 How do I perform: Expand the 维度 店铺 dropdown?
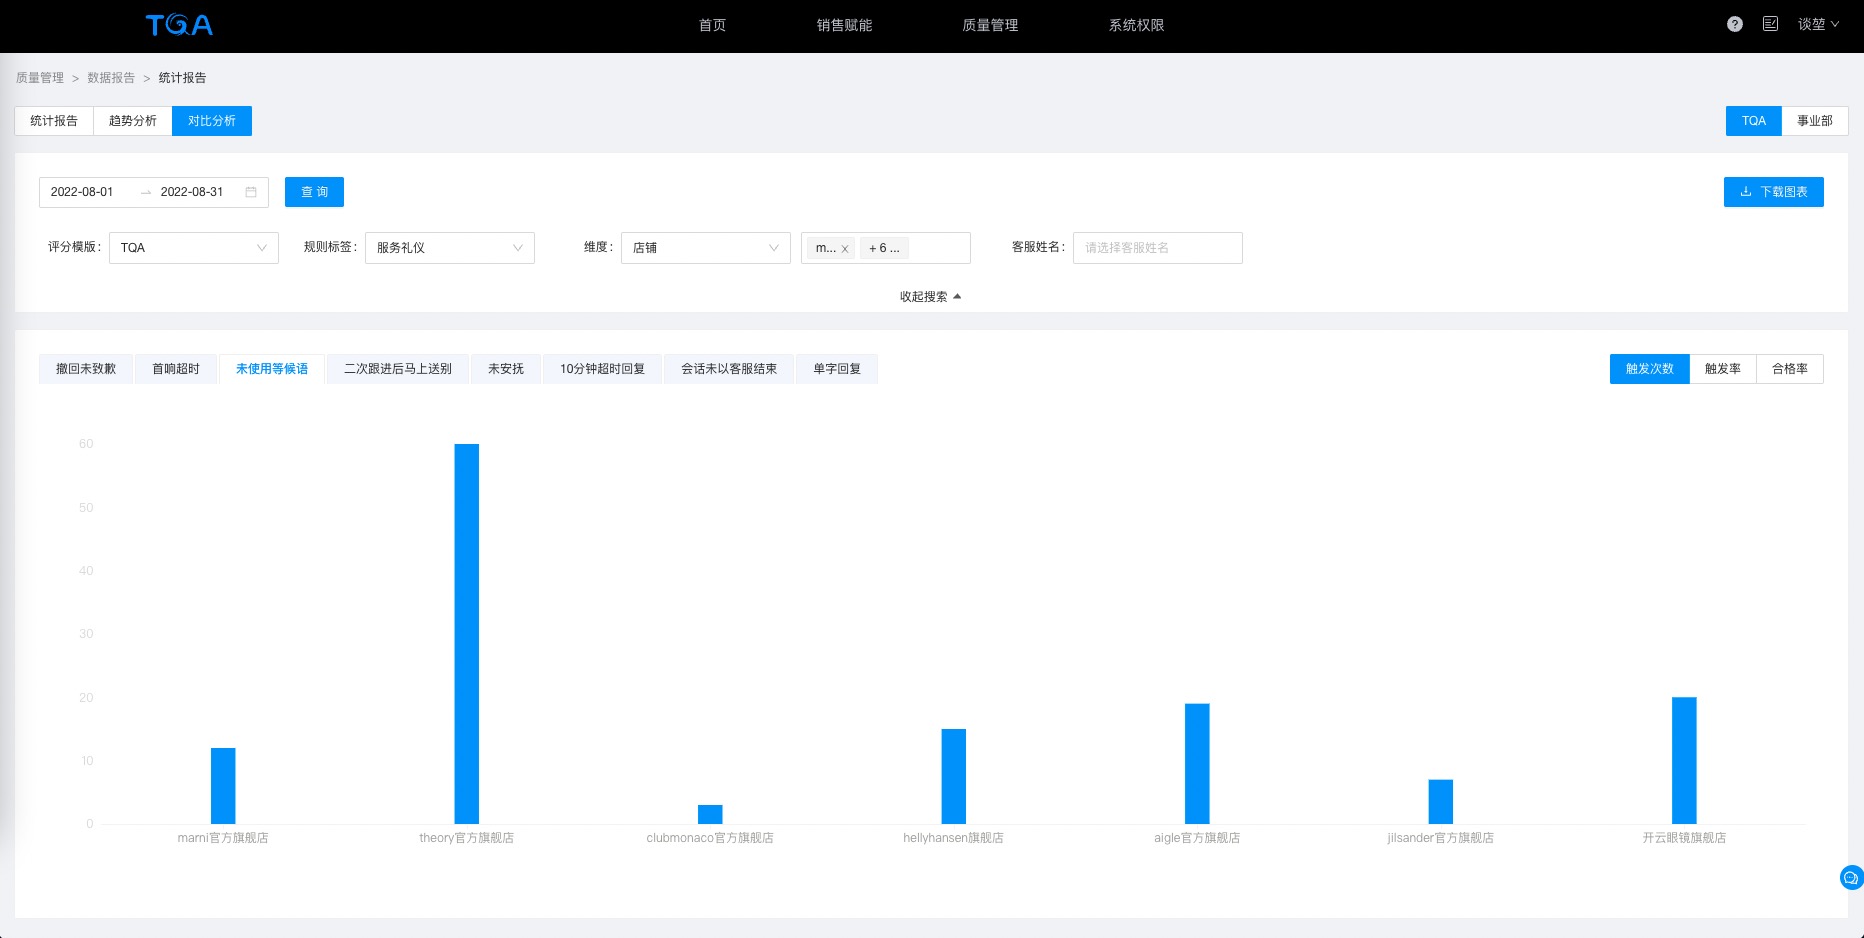coord(706,248)
